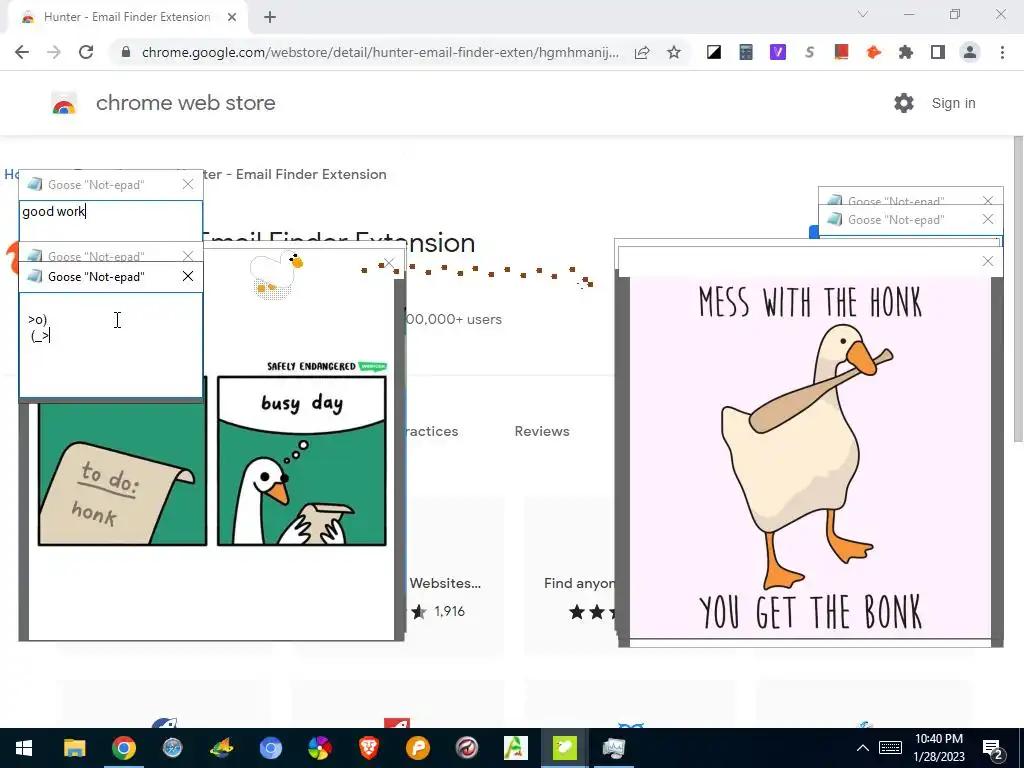Click the address bar URL
The height and width of the screenshot is (768, 1024).
380,52
